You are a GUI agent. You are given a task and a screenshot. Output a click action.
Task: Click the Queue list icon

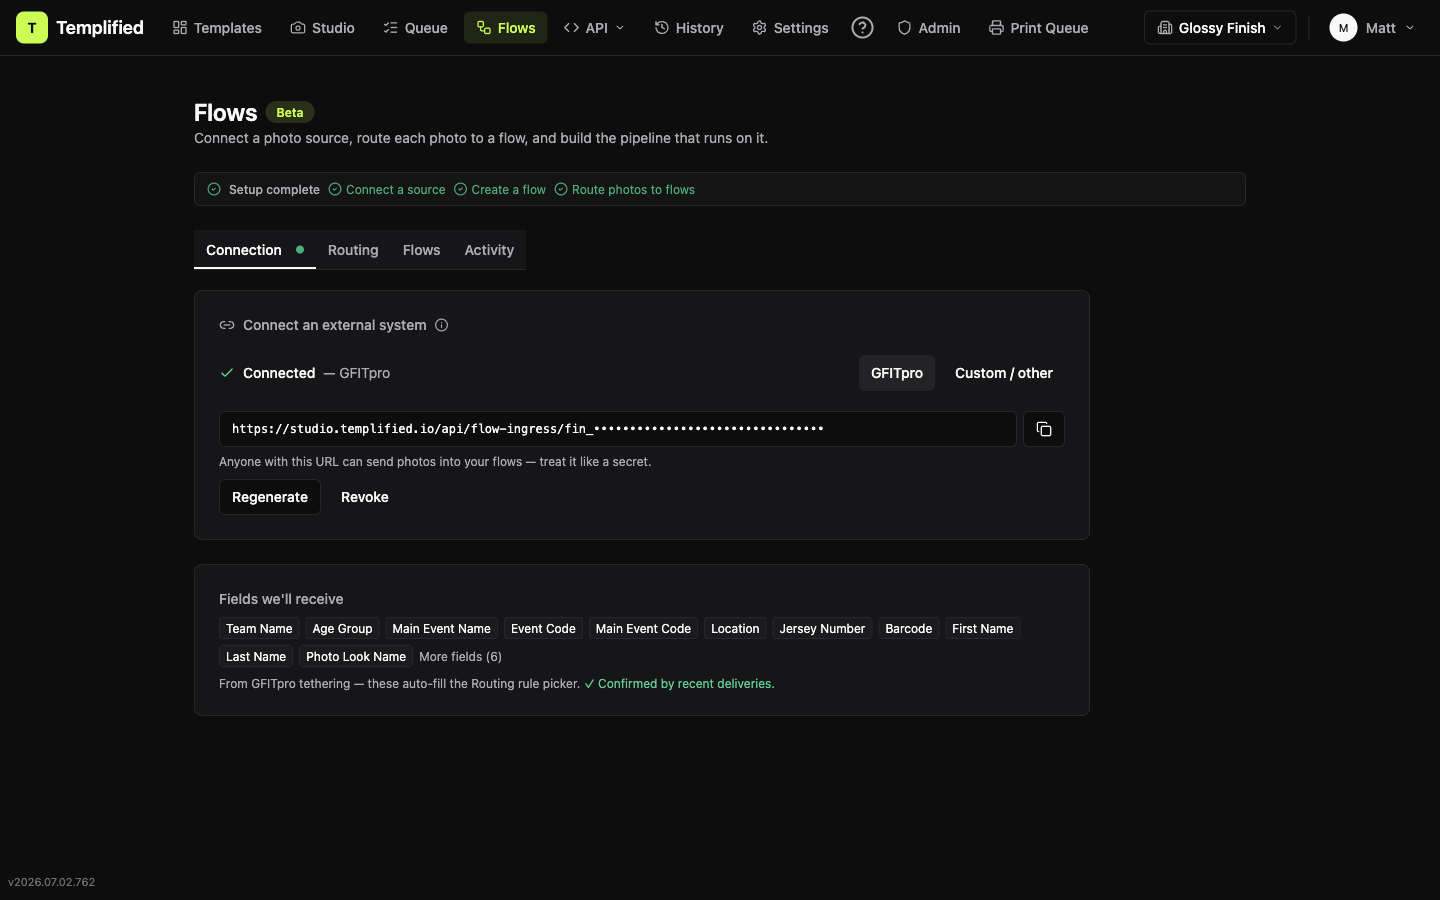click(x=391, y=28)
